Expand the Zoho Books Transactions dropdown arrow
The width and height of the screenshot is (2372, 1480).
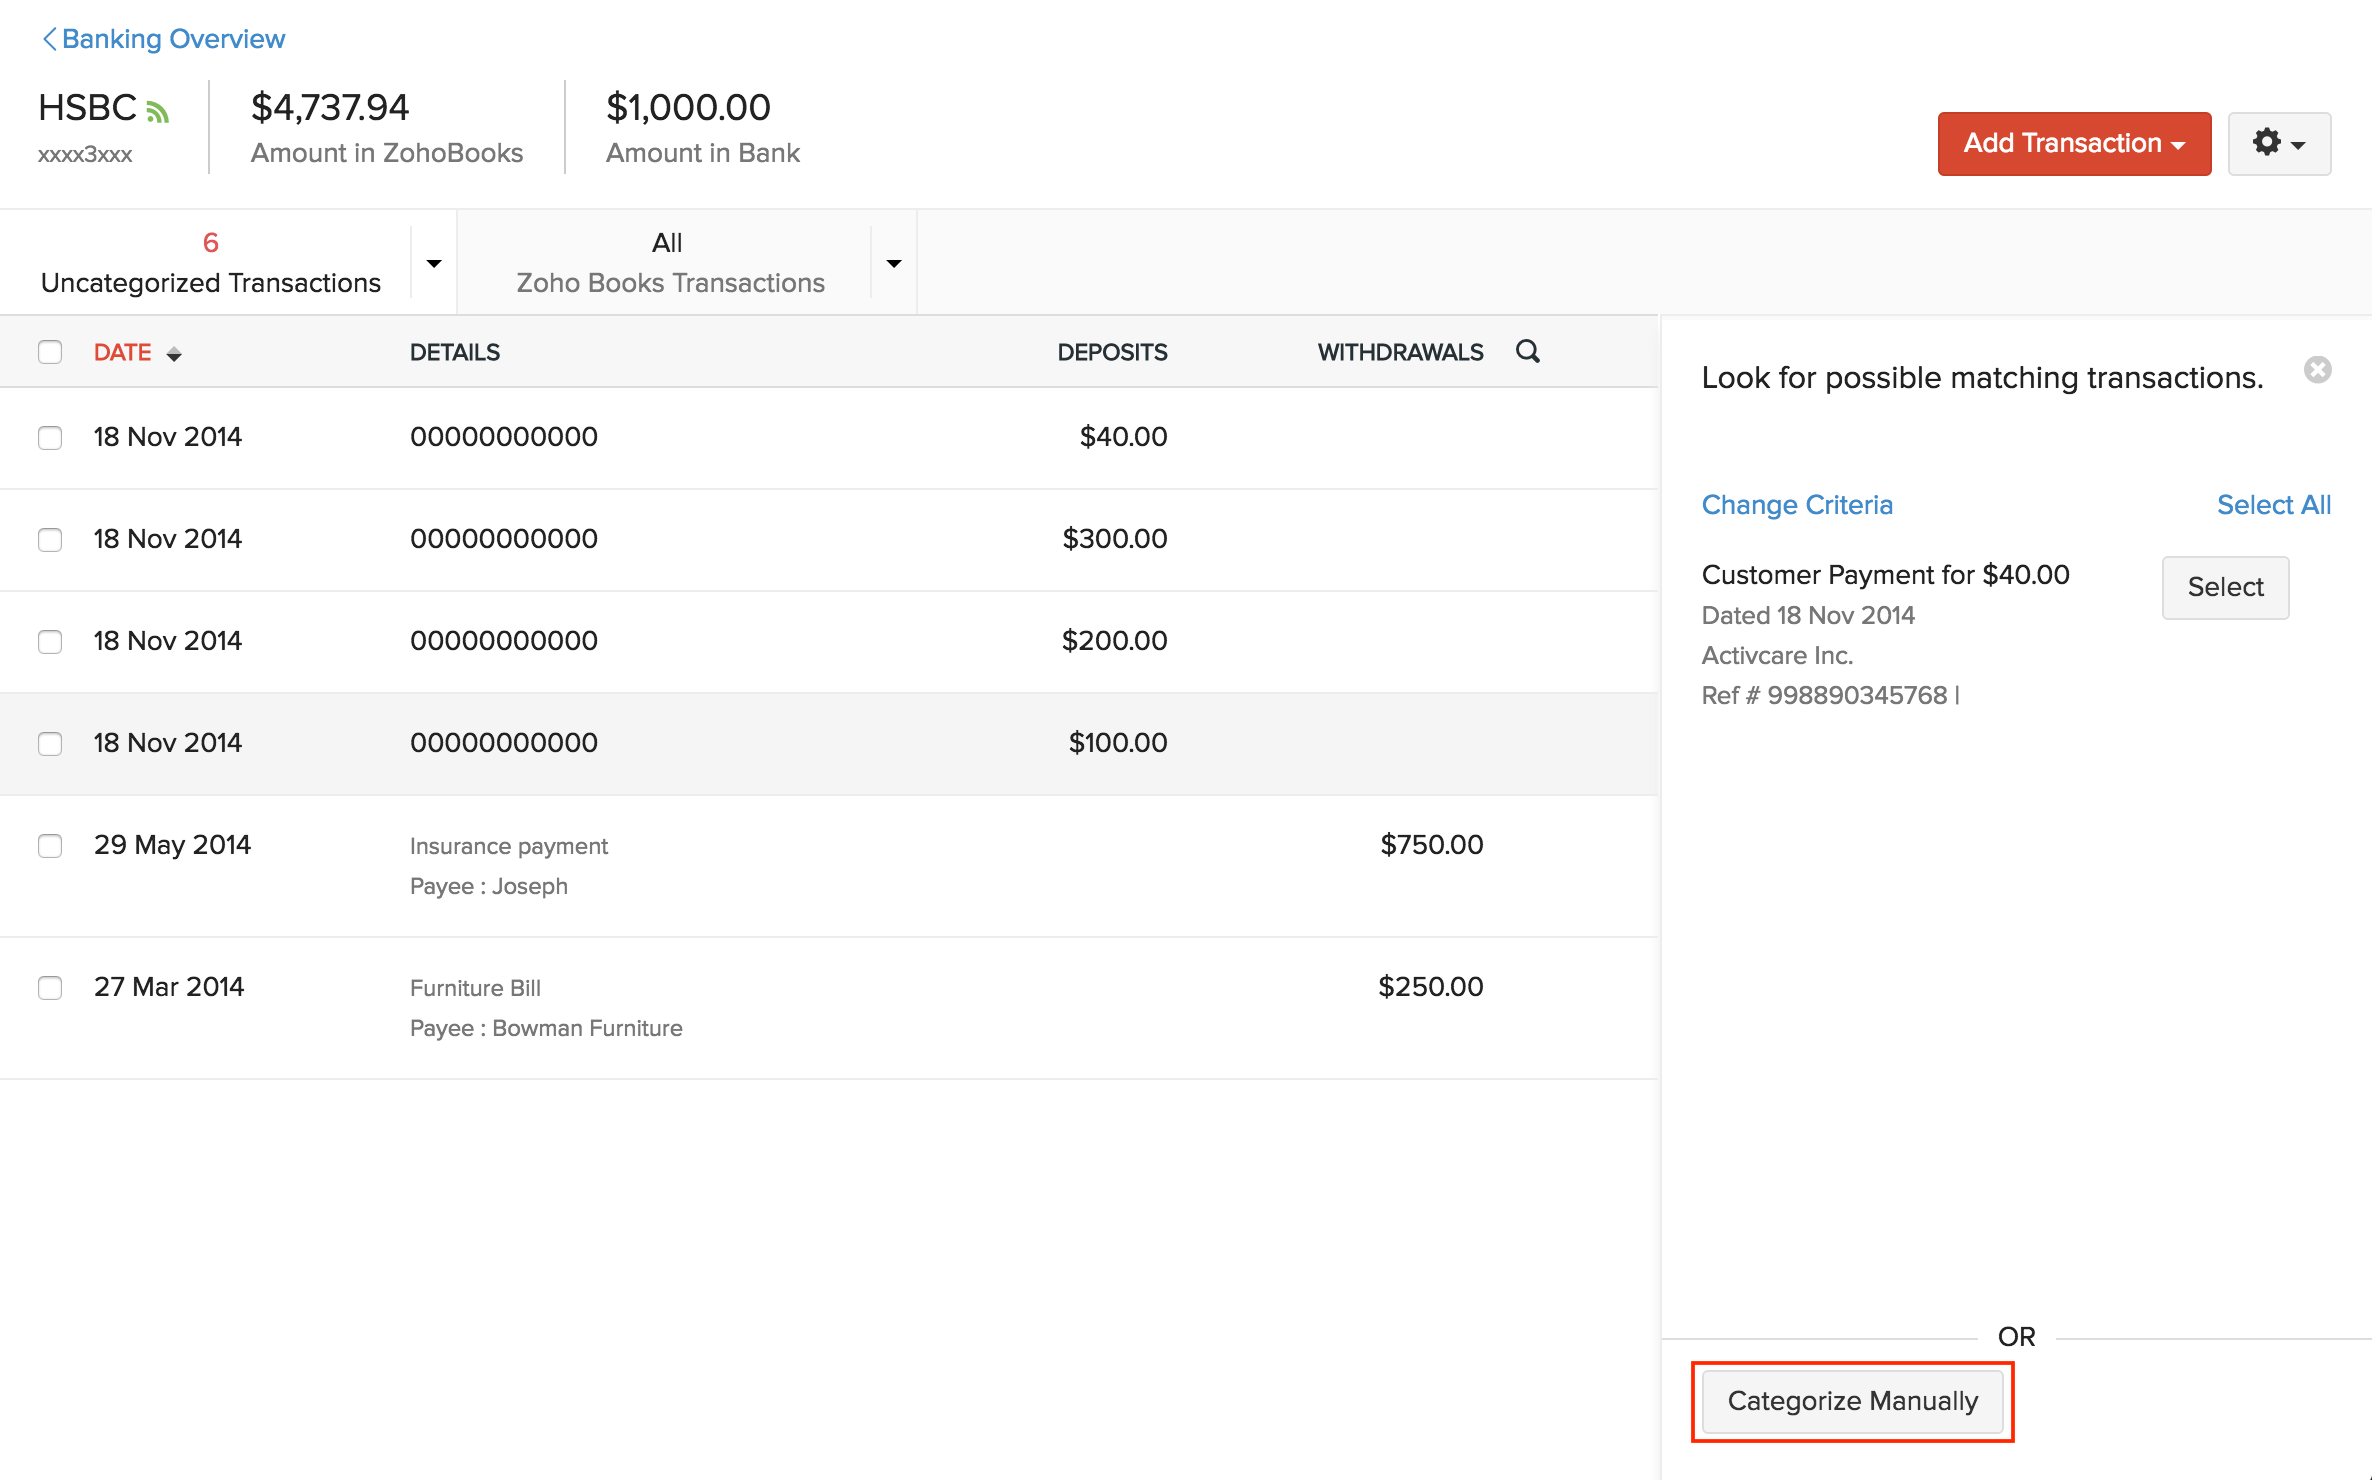pyautogui.click(x=894, y=263)
